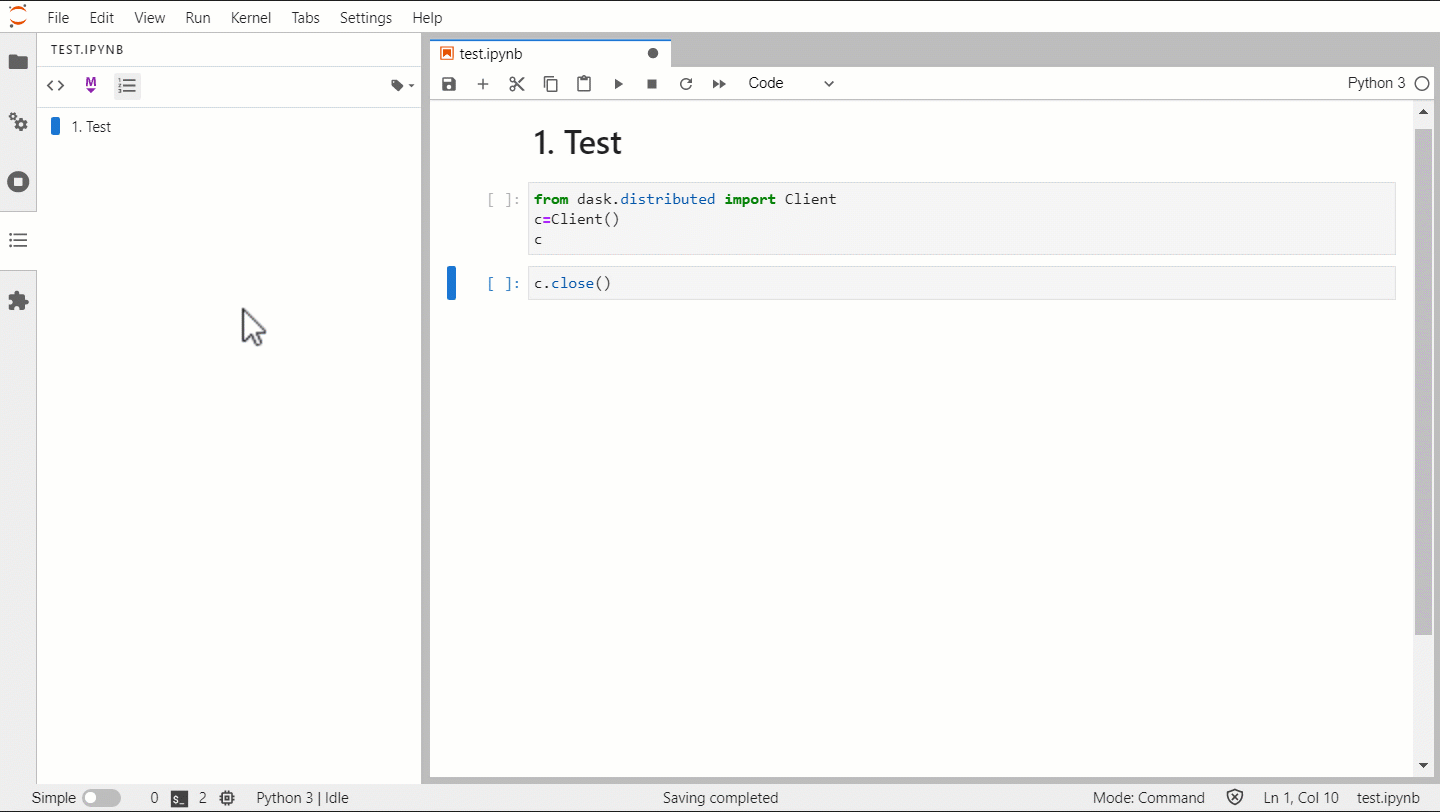Open the Code cell type dropdown
The width and height of the screenshot is (1440, 812).
click(x=791, y=83)
